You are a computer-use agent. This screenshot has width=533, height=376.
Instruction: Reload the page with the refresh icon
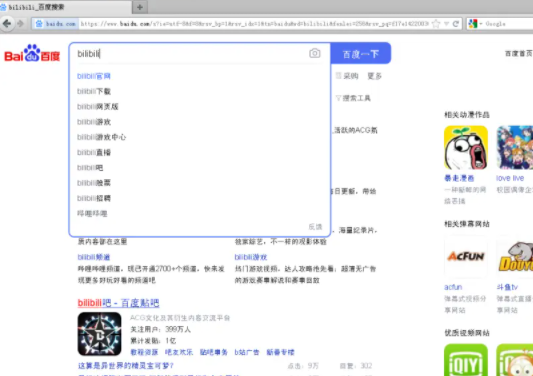[456, 23]
